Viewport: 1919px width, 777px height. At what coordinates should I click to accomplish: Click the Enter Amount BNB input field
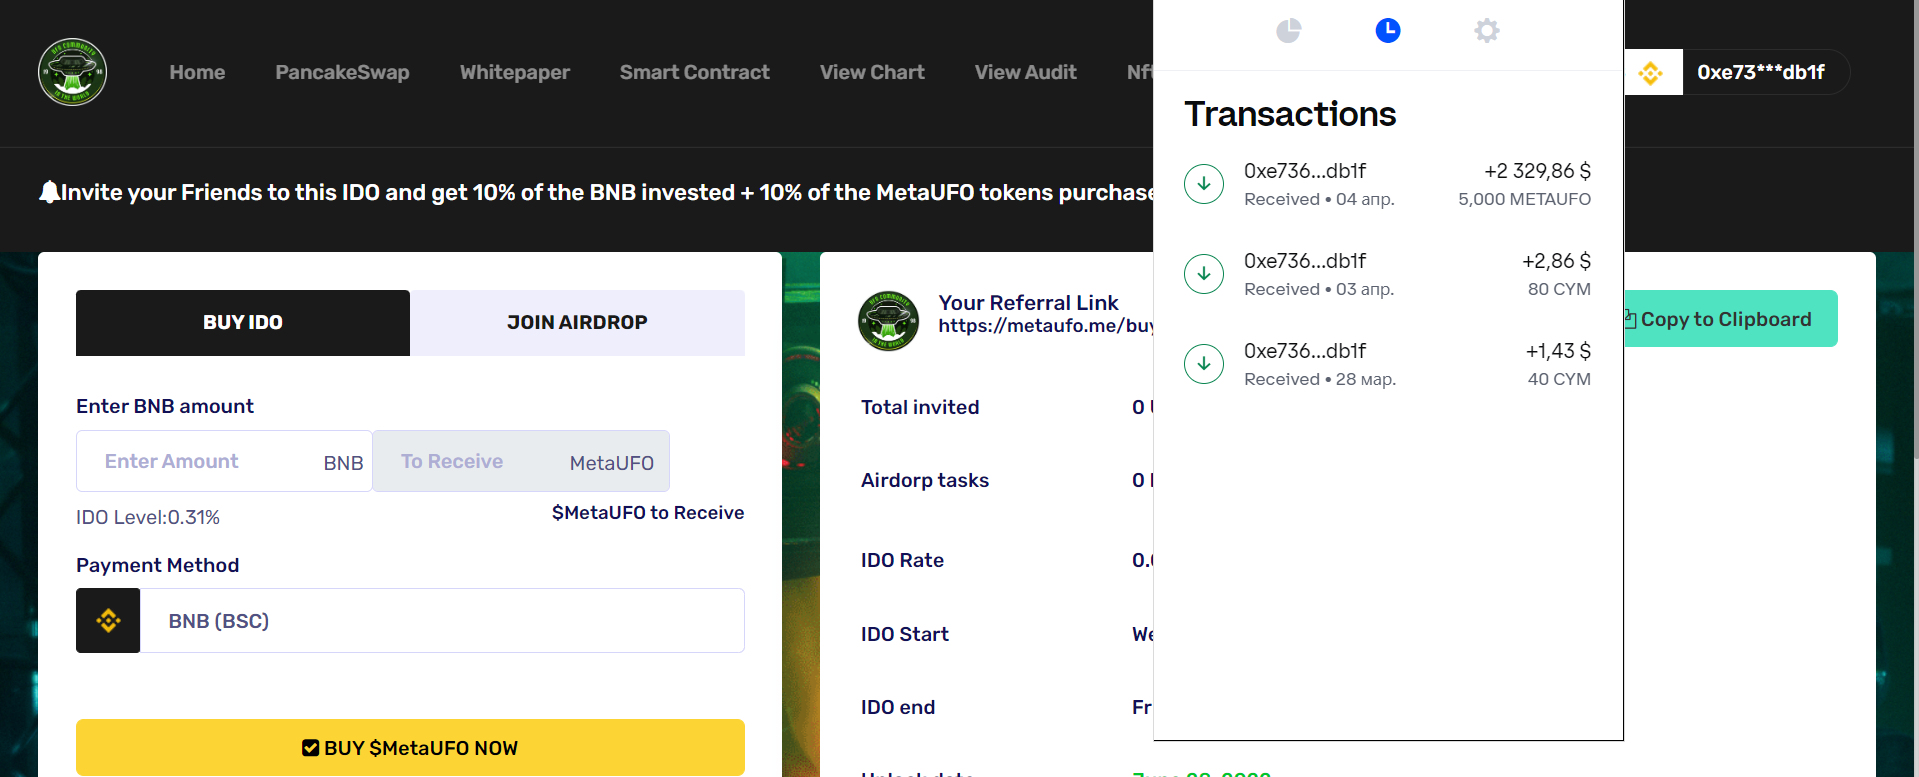click(224, 461)
